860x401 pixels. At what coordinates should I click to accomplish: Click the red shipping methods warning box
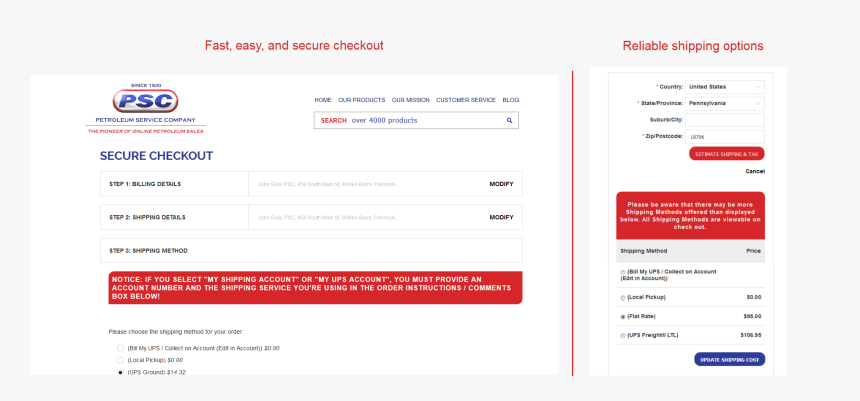(691, 216)
